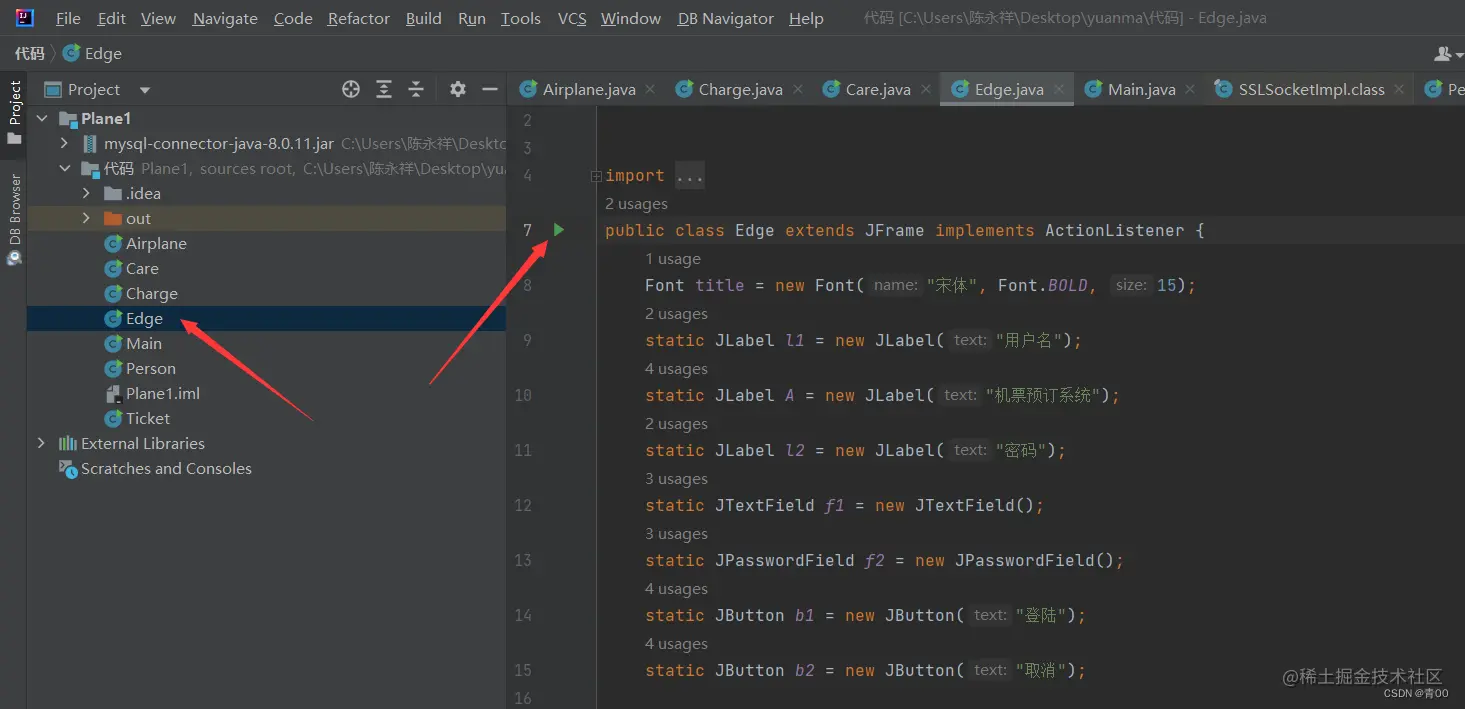This screenshot has width=1465, height=709.
Task: Open the File menu
Action: click(68, 18)
